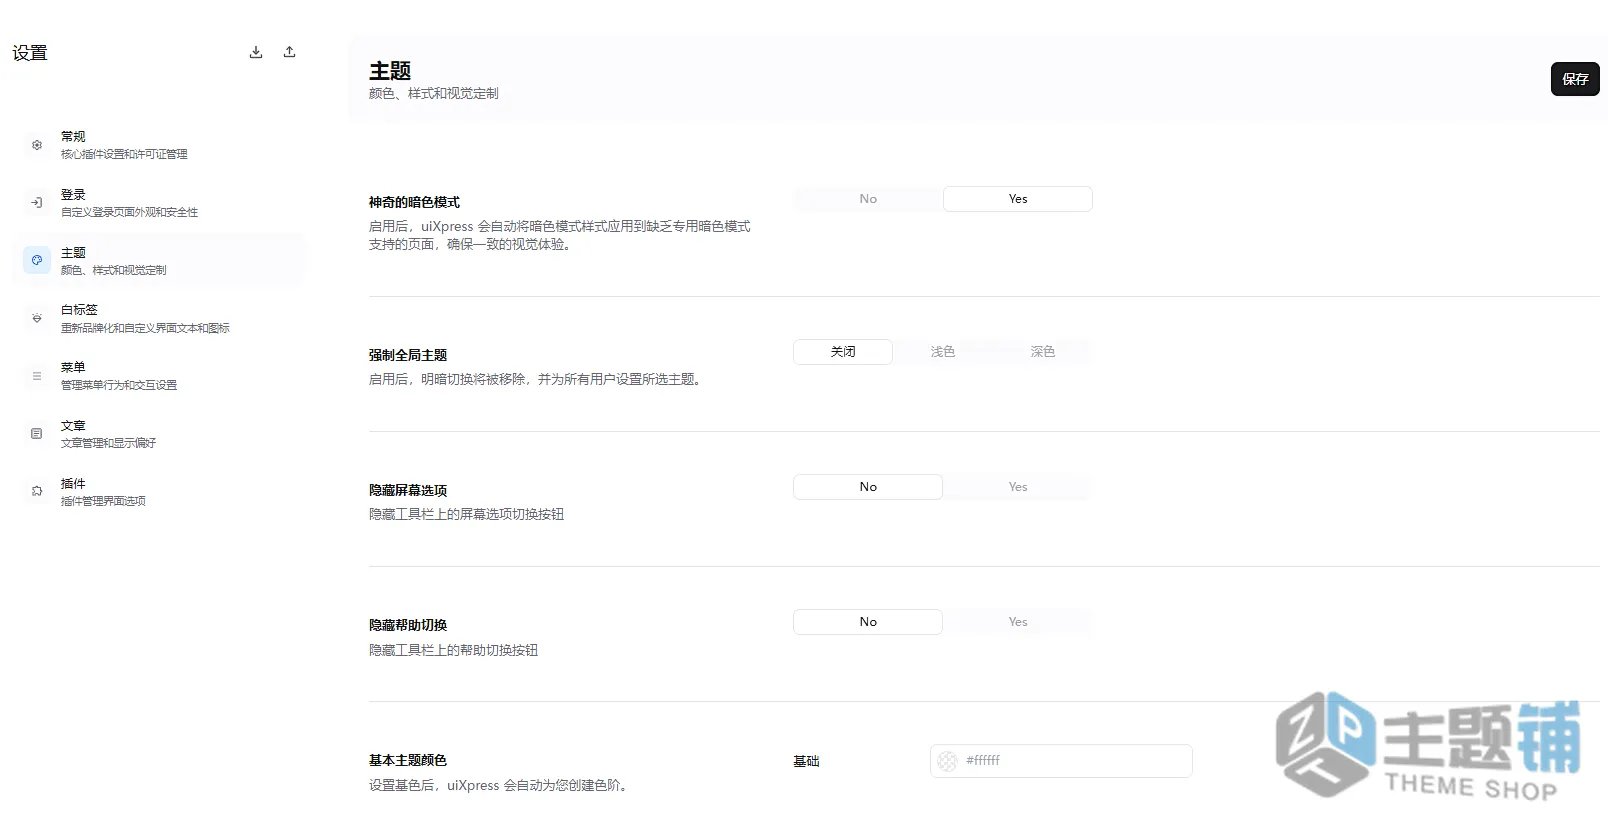Click the 保存 button
The width and height of the screenshot is (1608, 830).
point(1575,79)
